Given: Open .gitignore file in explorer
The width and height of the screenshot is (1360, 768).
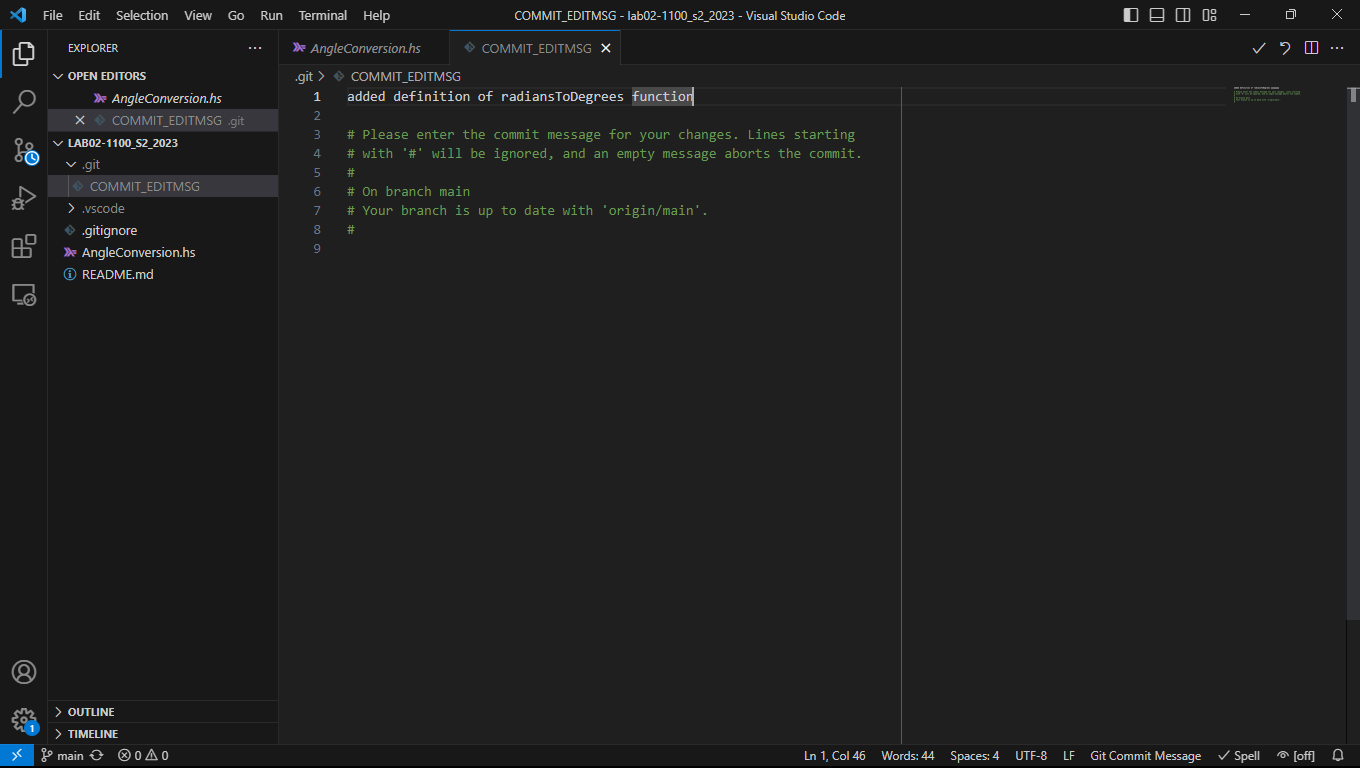Looking at the screenshot, I should click(x=163, y=230).
